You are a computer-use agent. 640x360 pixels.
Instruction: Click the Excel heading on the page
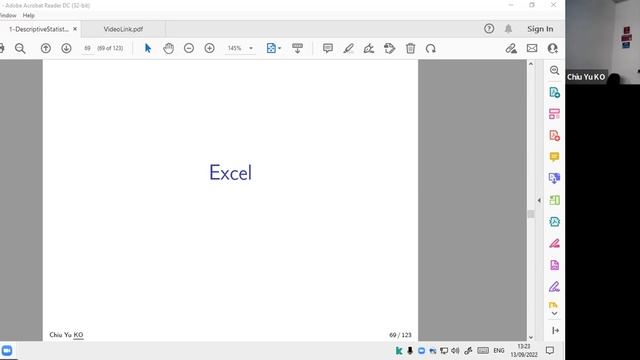(x=230, y=173)
